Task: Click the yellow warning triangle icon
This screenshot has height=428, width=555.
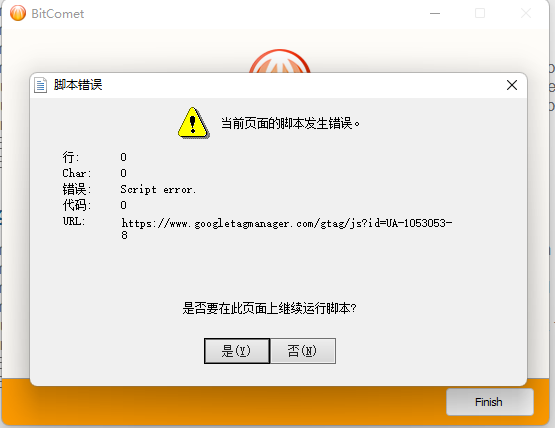Action: click(x=193, y=123)
